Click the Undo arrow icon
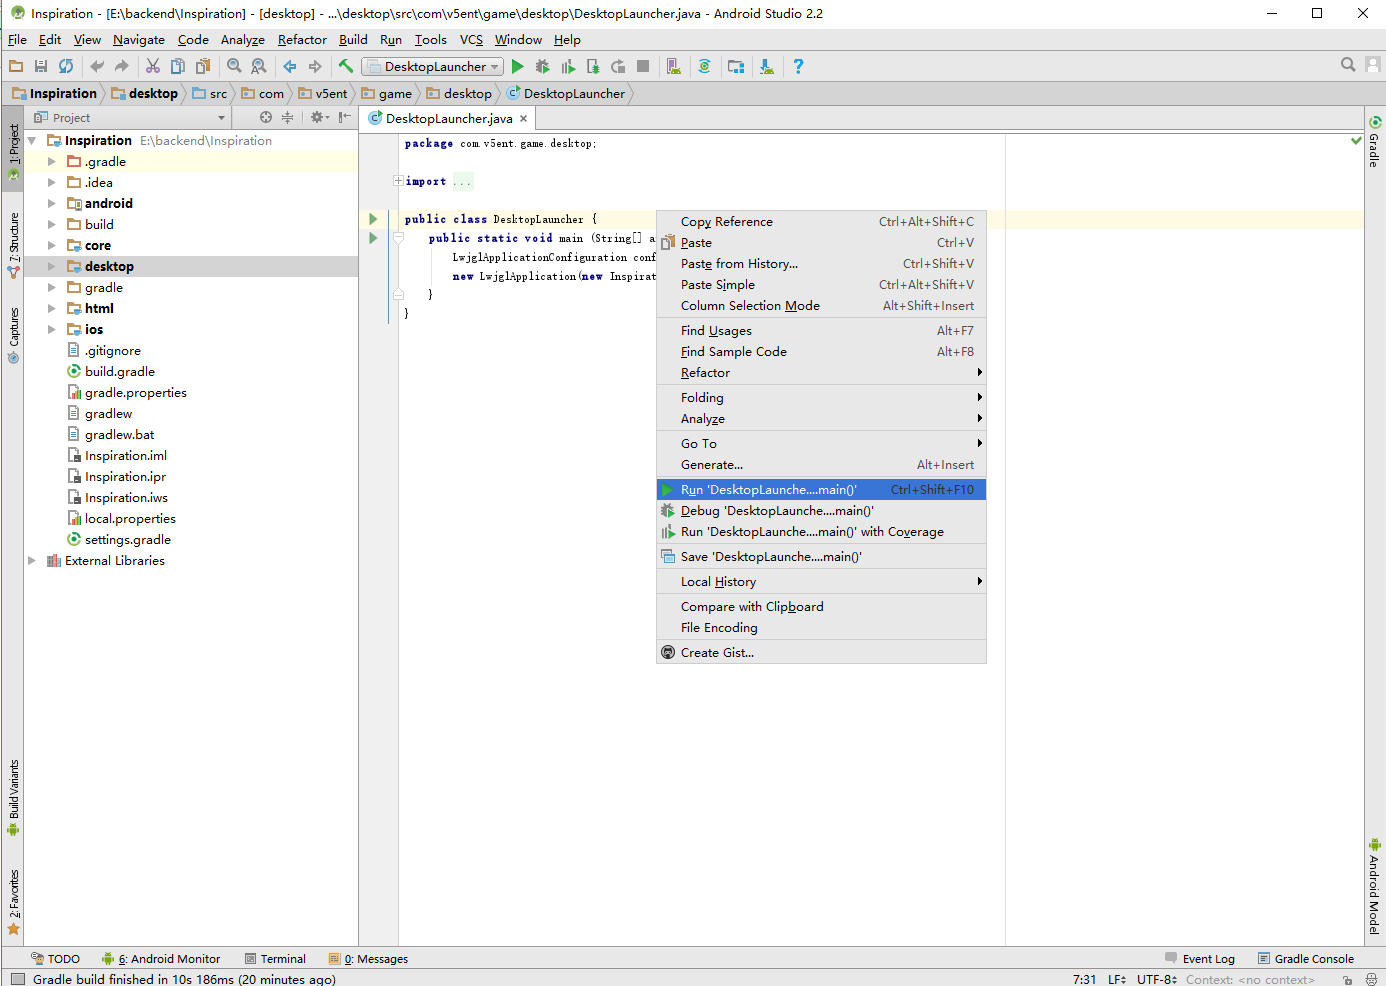Viewport: 1386px width, 986px height. (x=97, y=66)
